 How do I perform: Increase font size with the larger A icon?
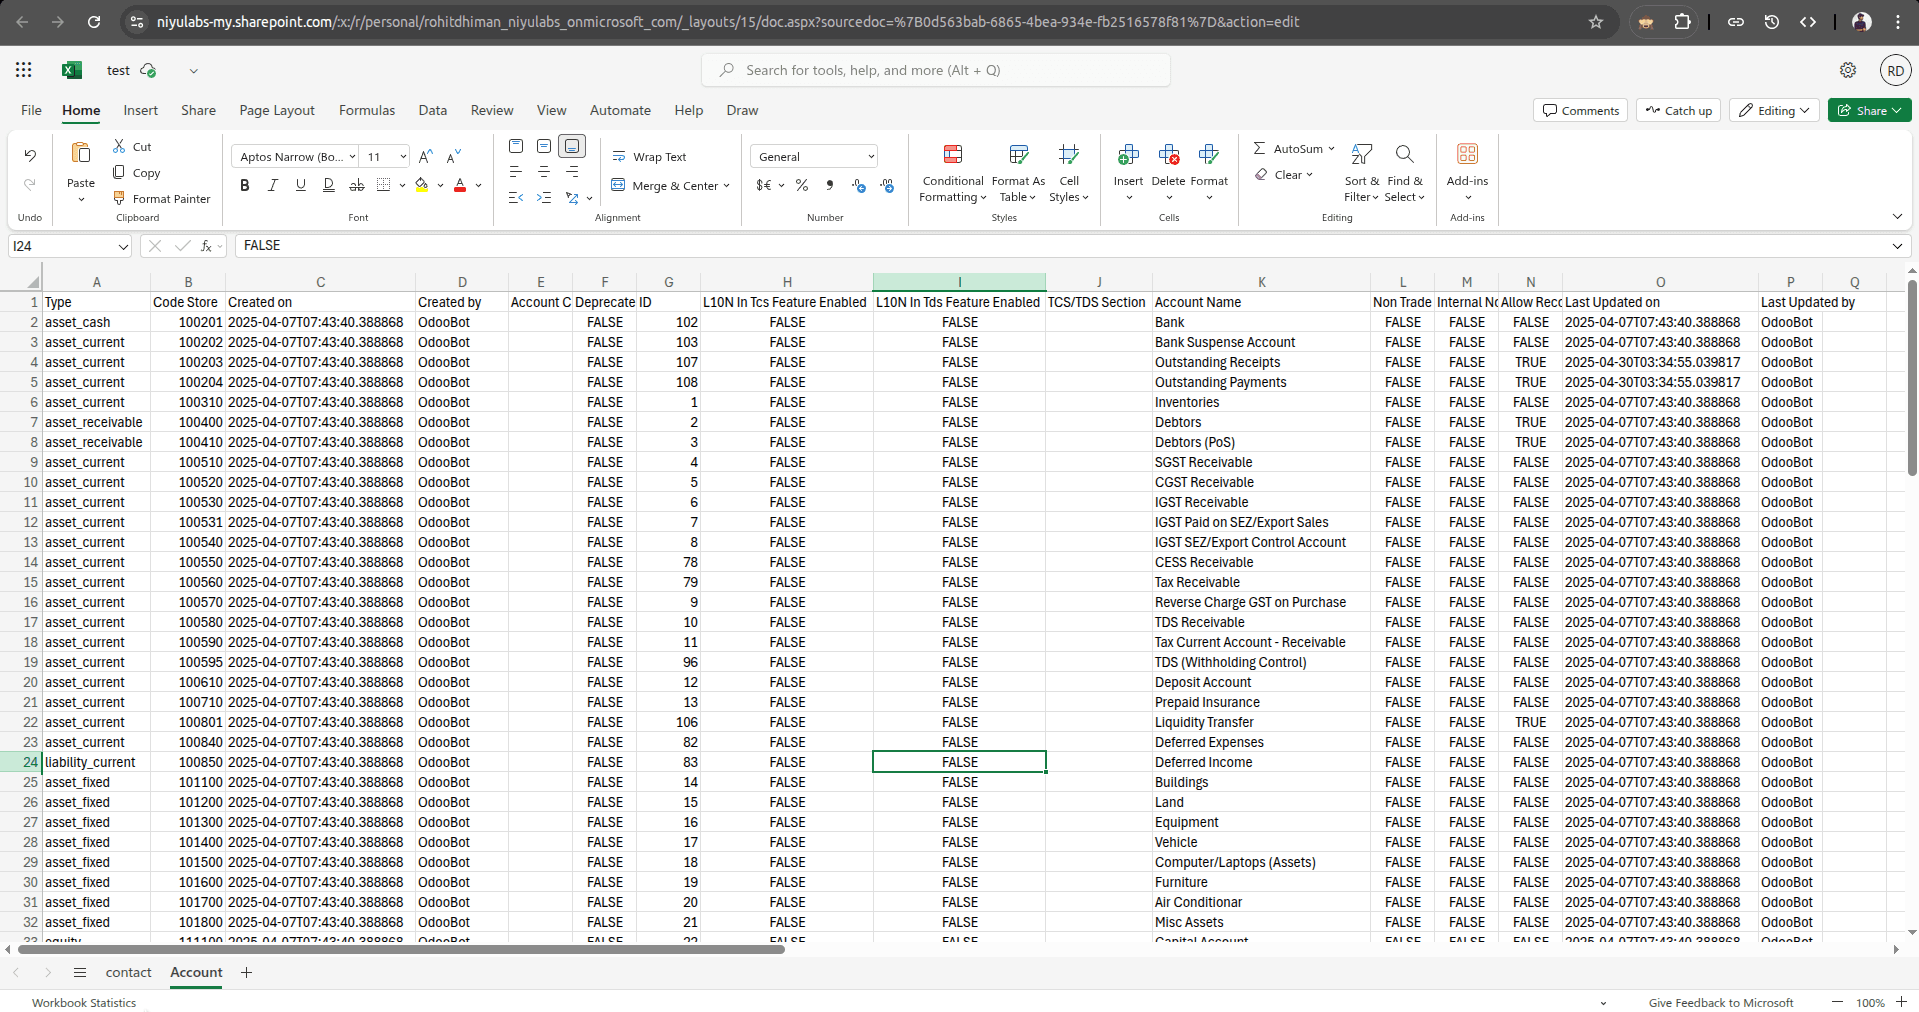pos(426,156)
